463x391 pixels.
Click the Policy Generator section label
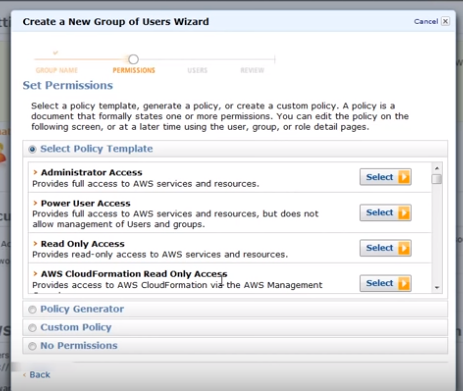click(82, 309)
